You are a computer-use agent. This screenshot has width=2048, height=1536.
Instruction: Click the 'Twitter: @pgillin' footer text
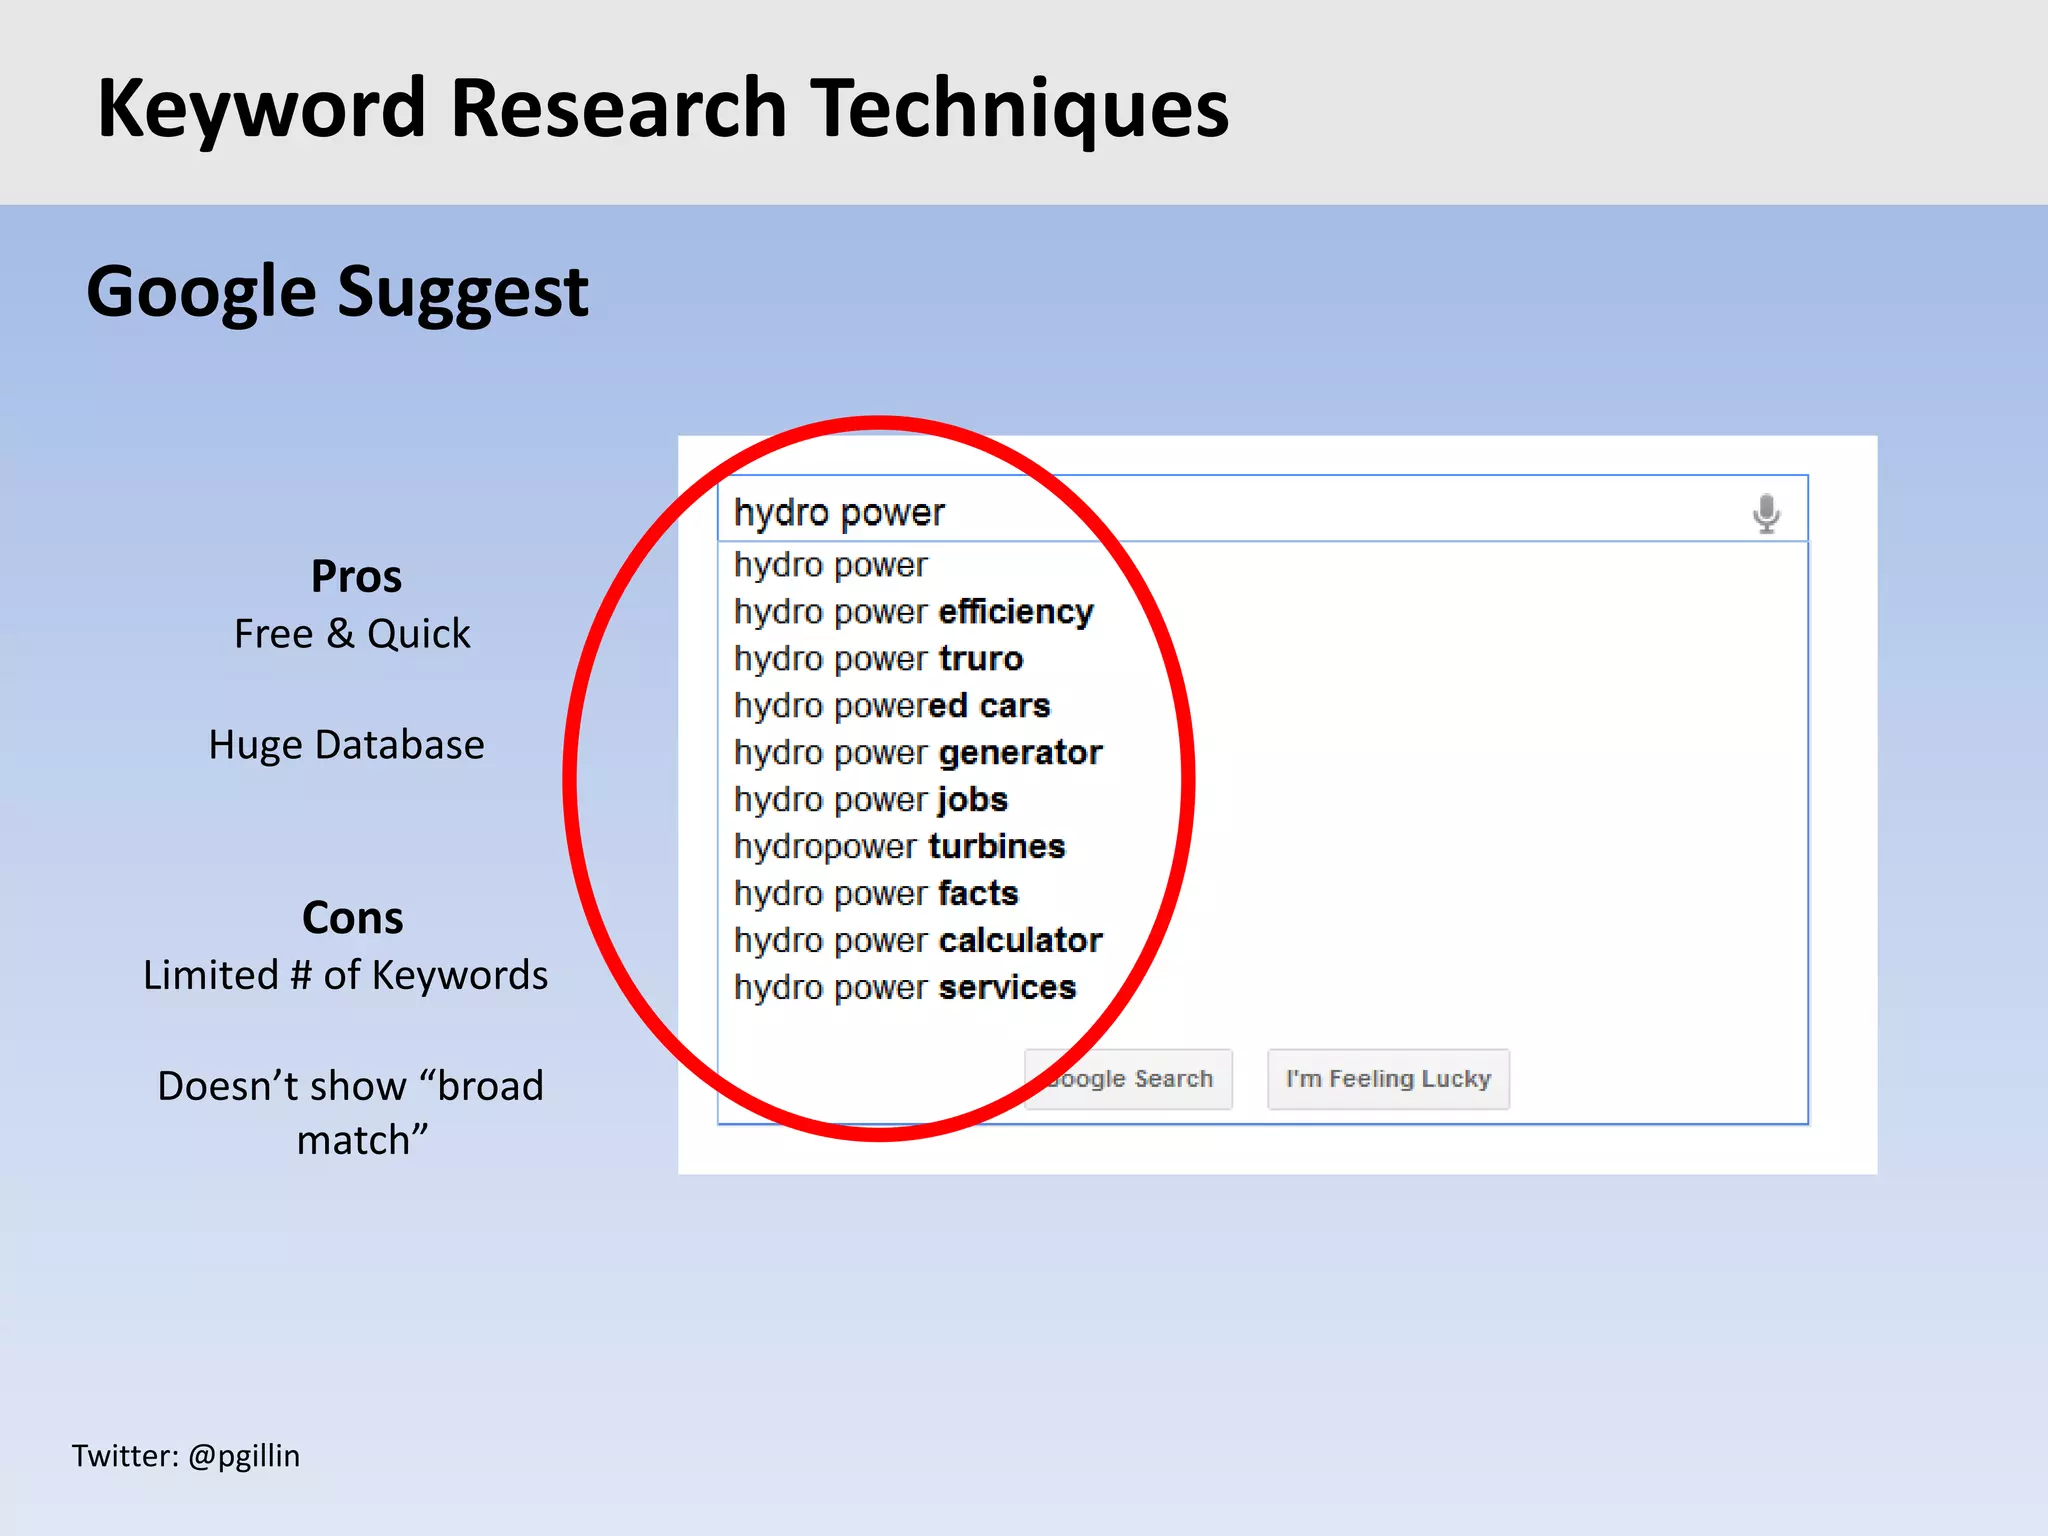point(186,1456)
